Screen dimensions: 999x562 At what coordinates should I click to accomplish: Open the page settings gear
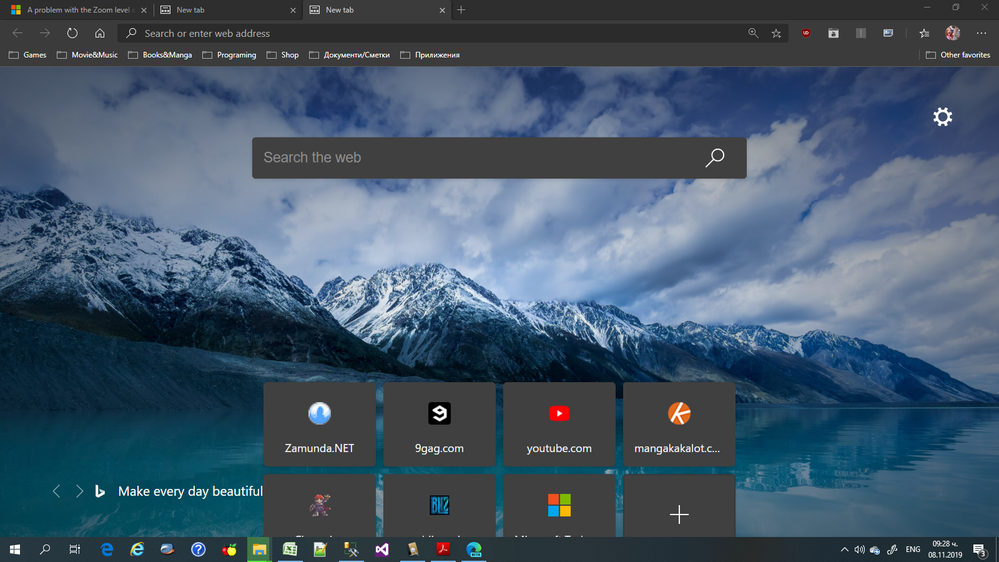[942, 117]
